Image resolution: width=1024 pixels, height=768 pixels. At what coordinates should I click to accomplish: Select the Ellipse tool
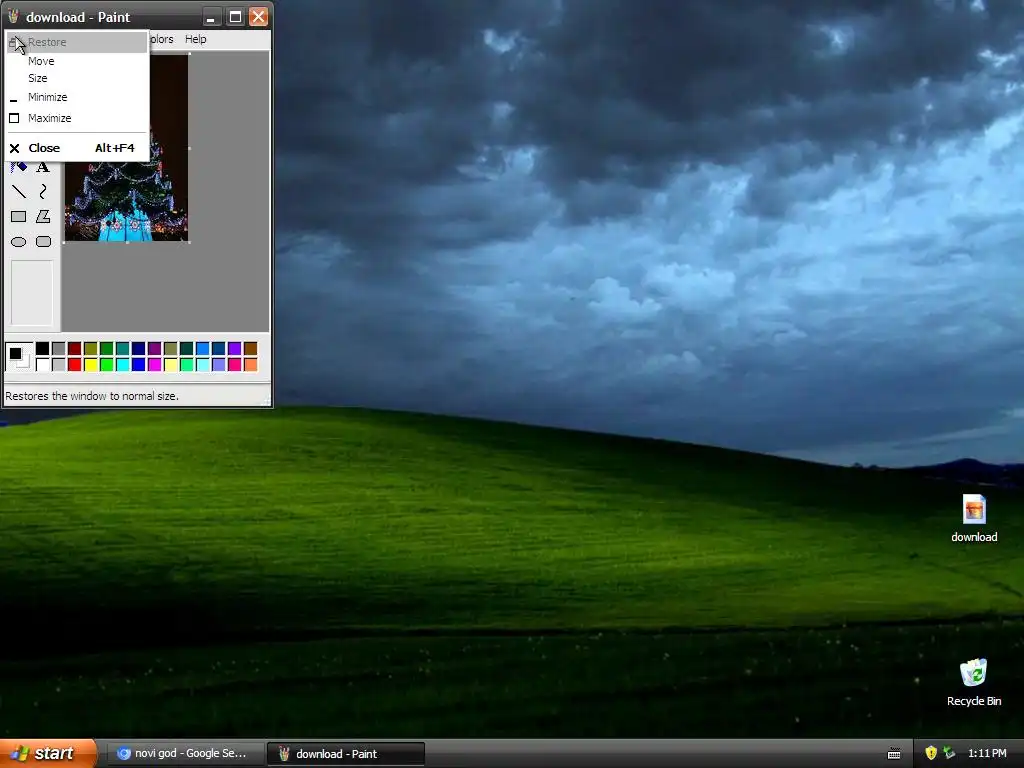(18, 242)
